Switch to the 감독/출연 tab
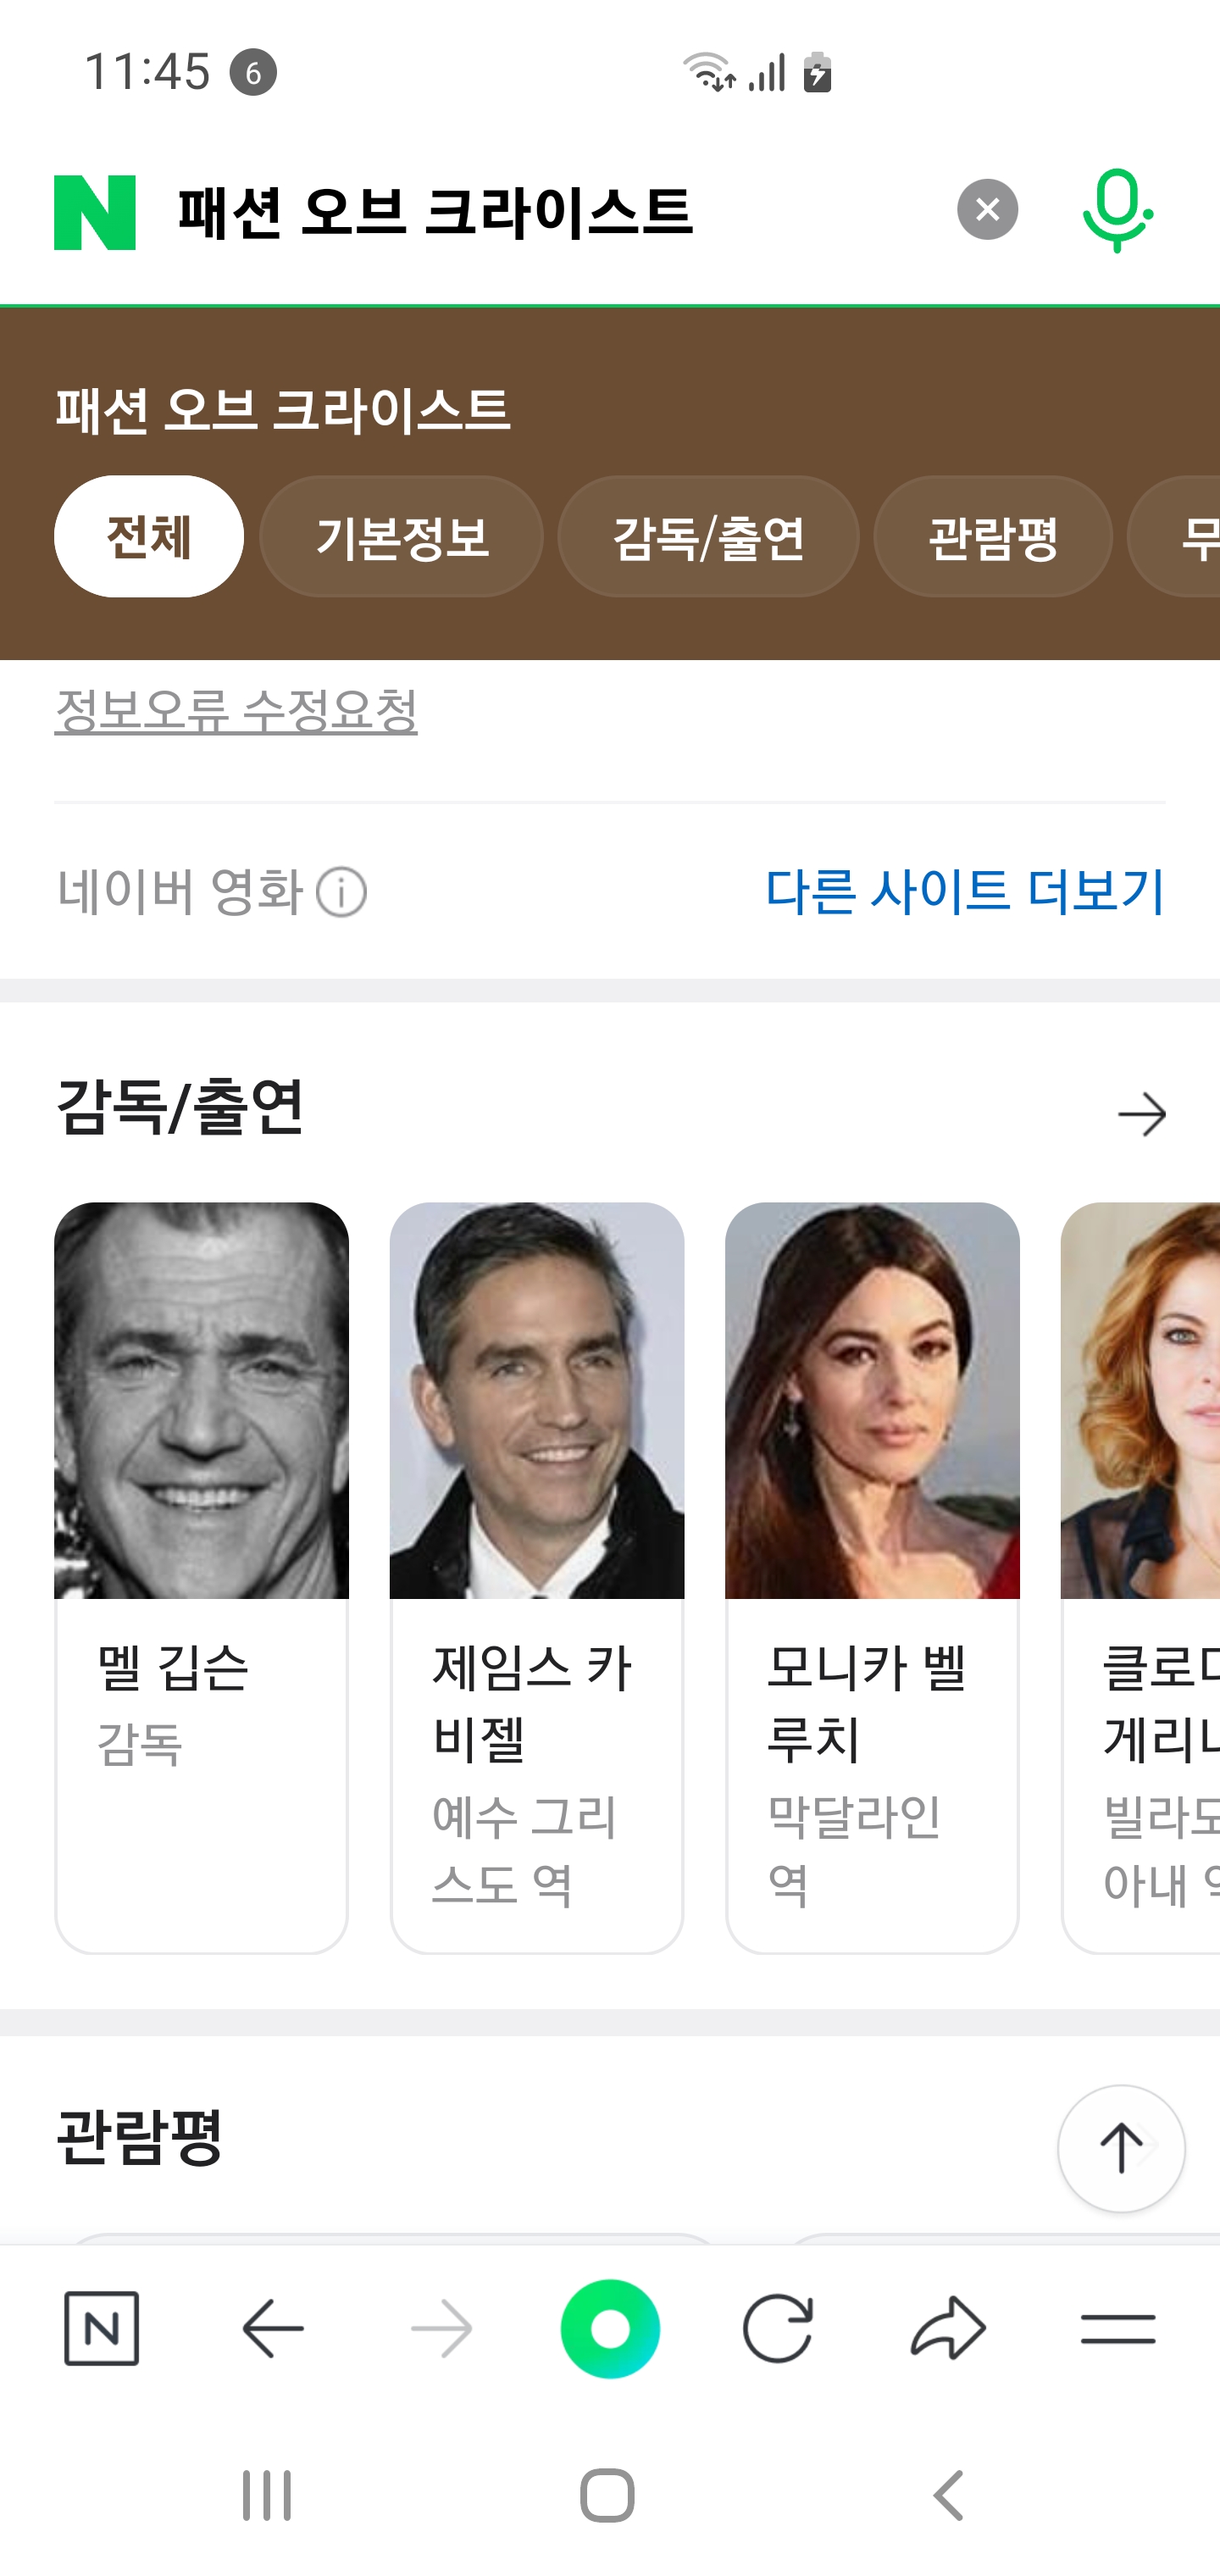The width and height of the screenshot is (1220, 2576). (708, 537)
